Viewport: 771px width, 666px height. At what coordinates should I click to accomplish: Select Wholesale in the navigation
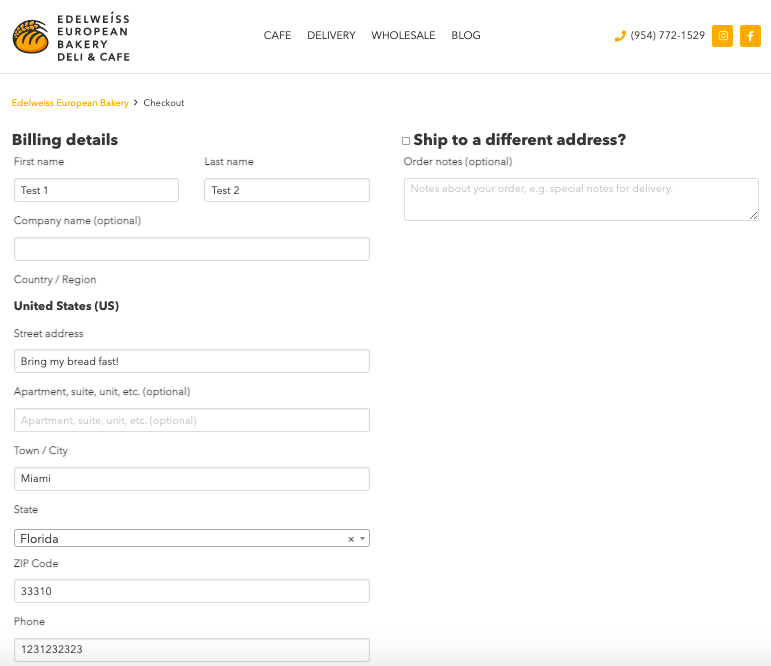(403, 36)
